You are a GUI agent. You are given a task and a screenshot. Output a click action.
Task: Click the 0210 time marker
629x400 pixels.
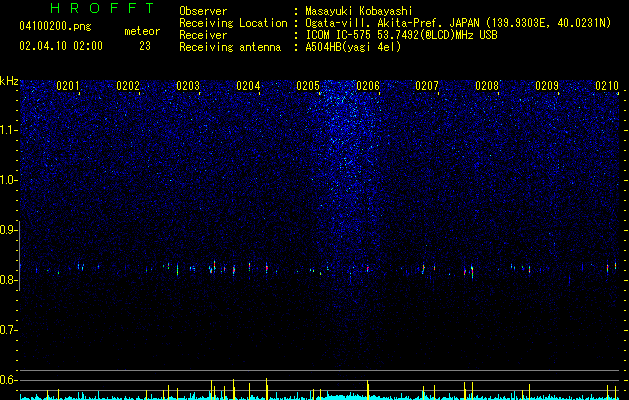click(607, 86)
